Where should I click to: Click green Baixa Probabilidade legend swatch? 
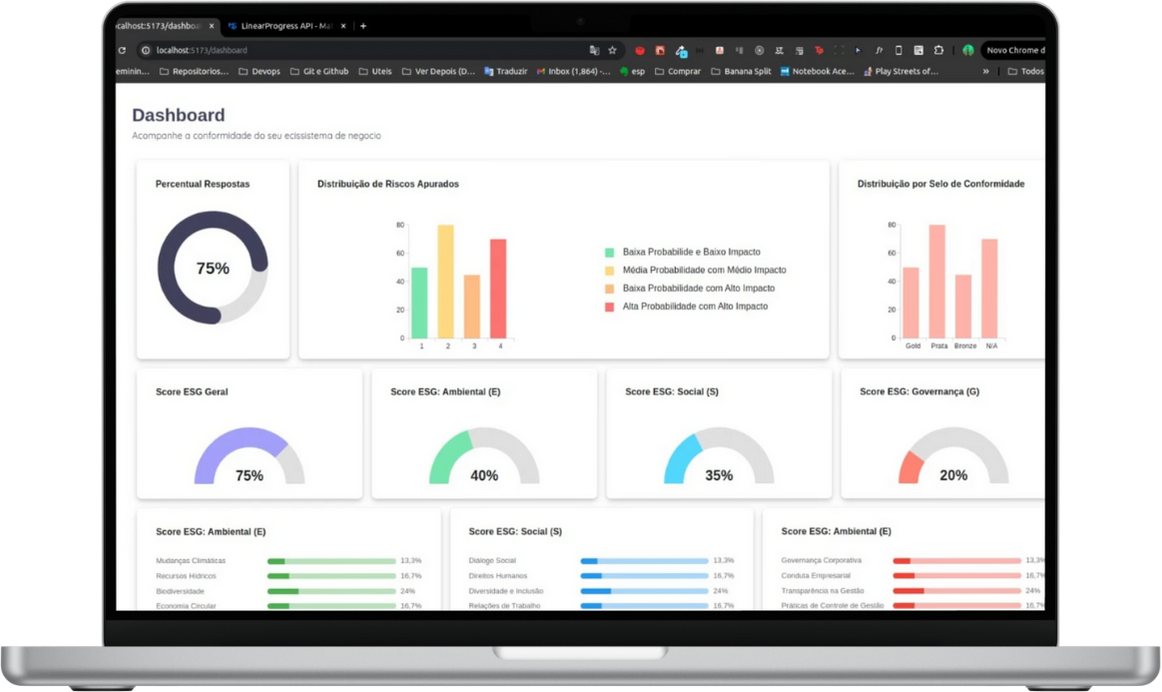609,253
